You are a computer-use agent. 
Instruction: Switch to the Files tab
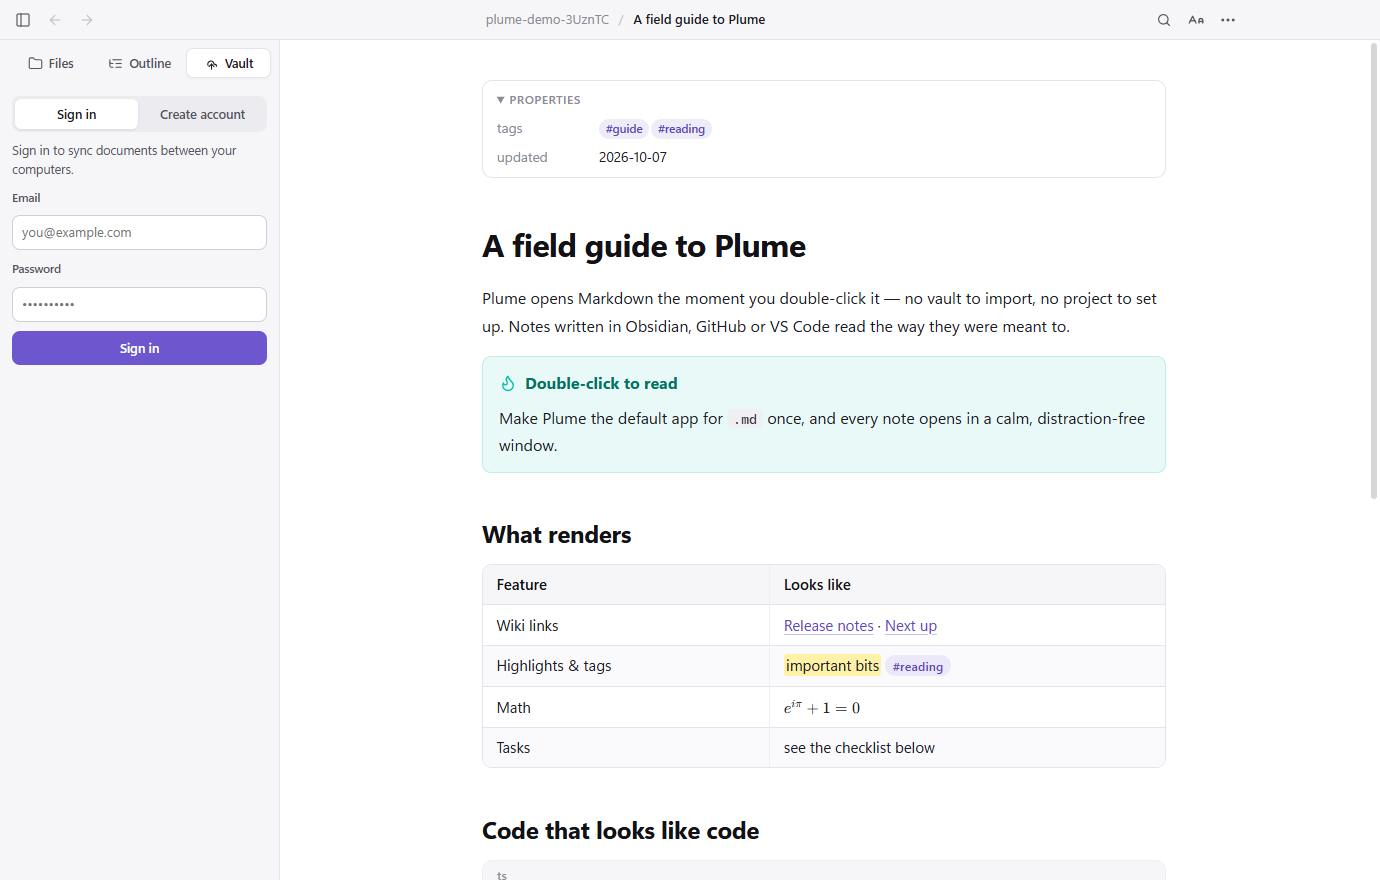(51, 63)
